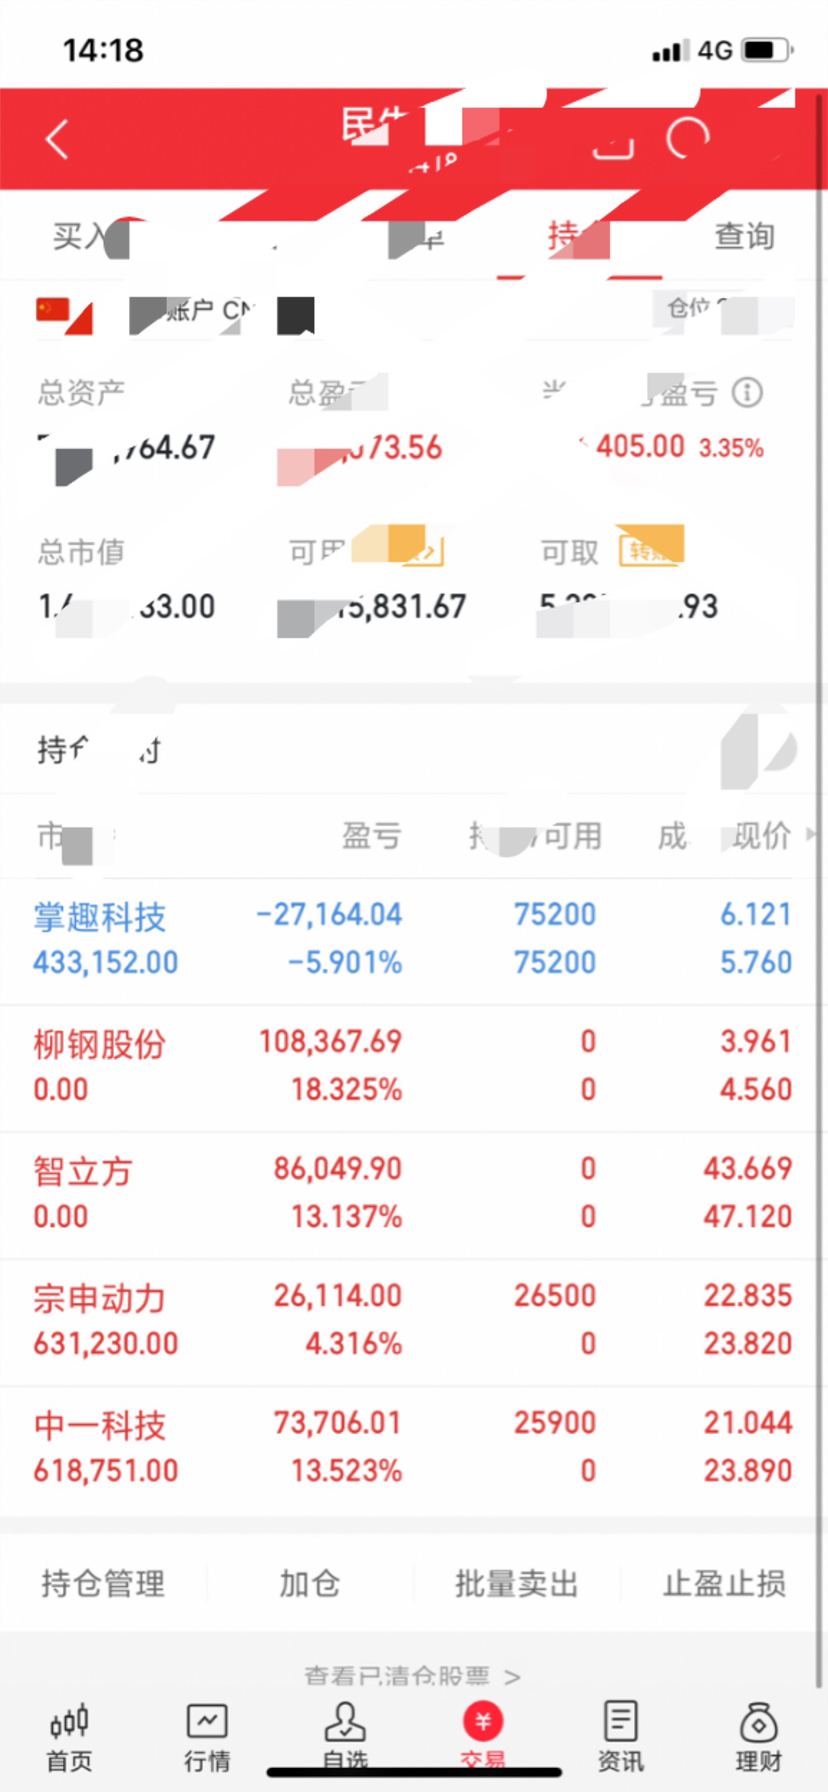Viewport: 828px width, 1792px height.
Task: Open 首页 home icon in bottom bar
Action: (x=69, y=1737)
